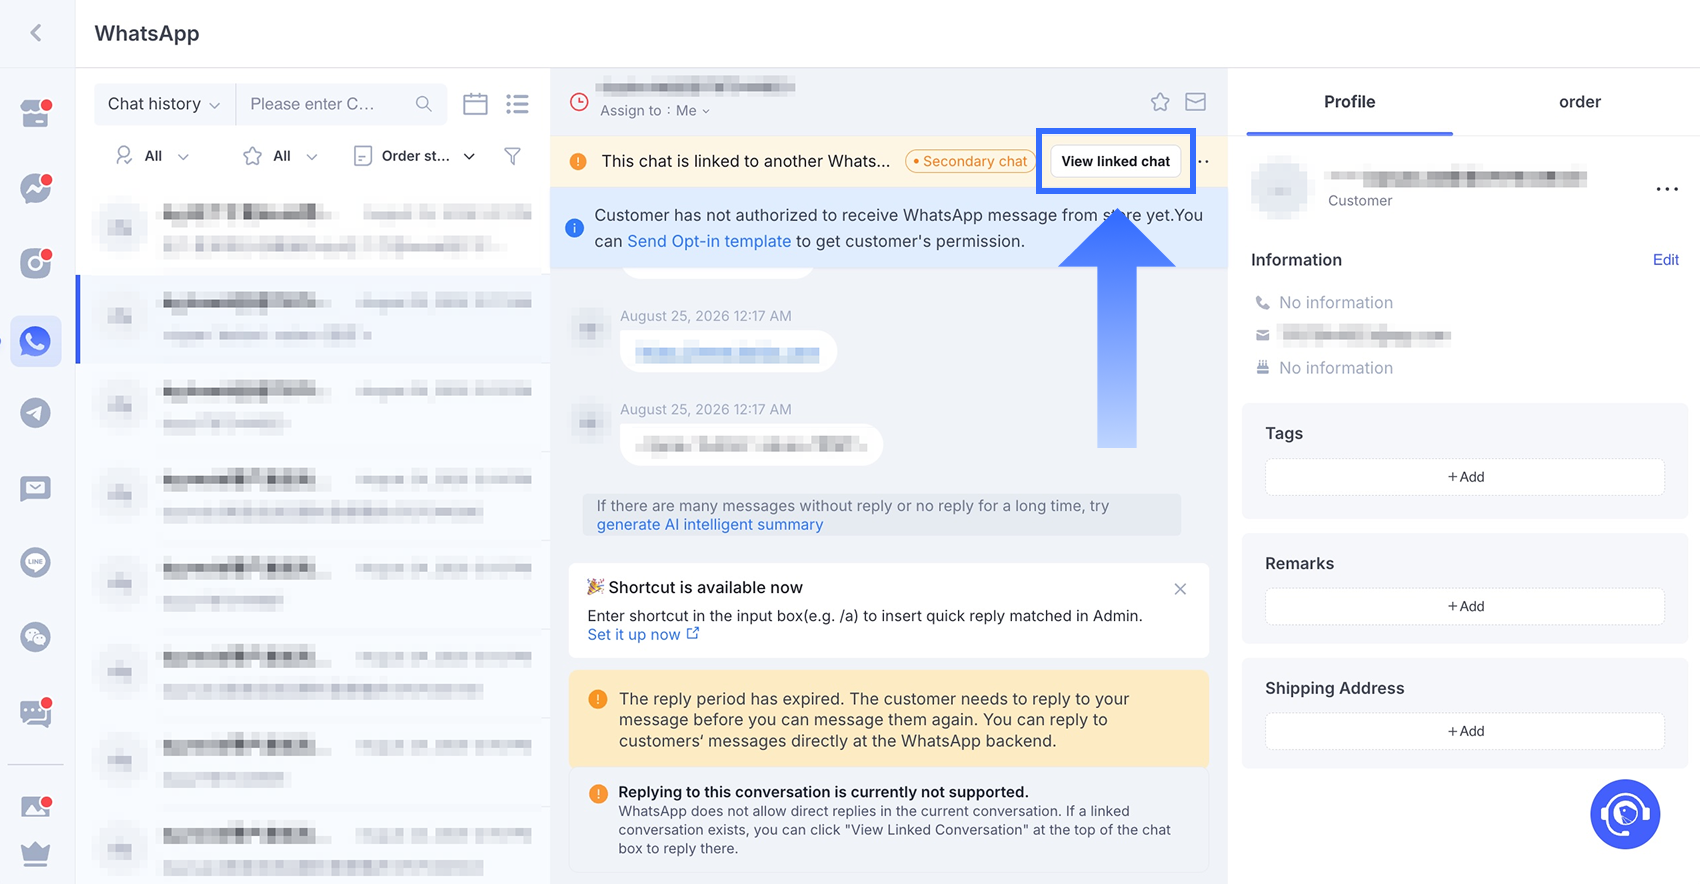Expand the star All filter dropdown
The height and width of the screenshot is (884, 1700).
pos(281,156)
